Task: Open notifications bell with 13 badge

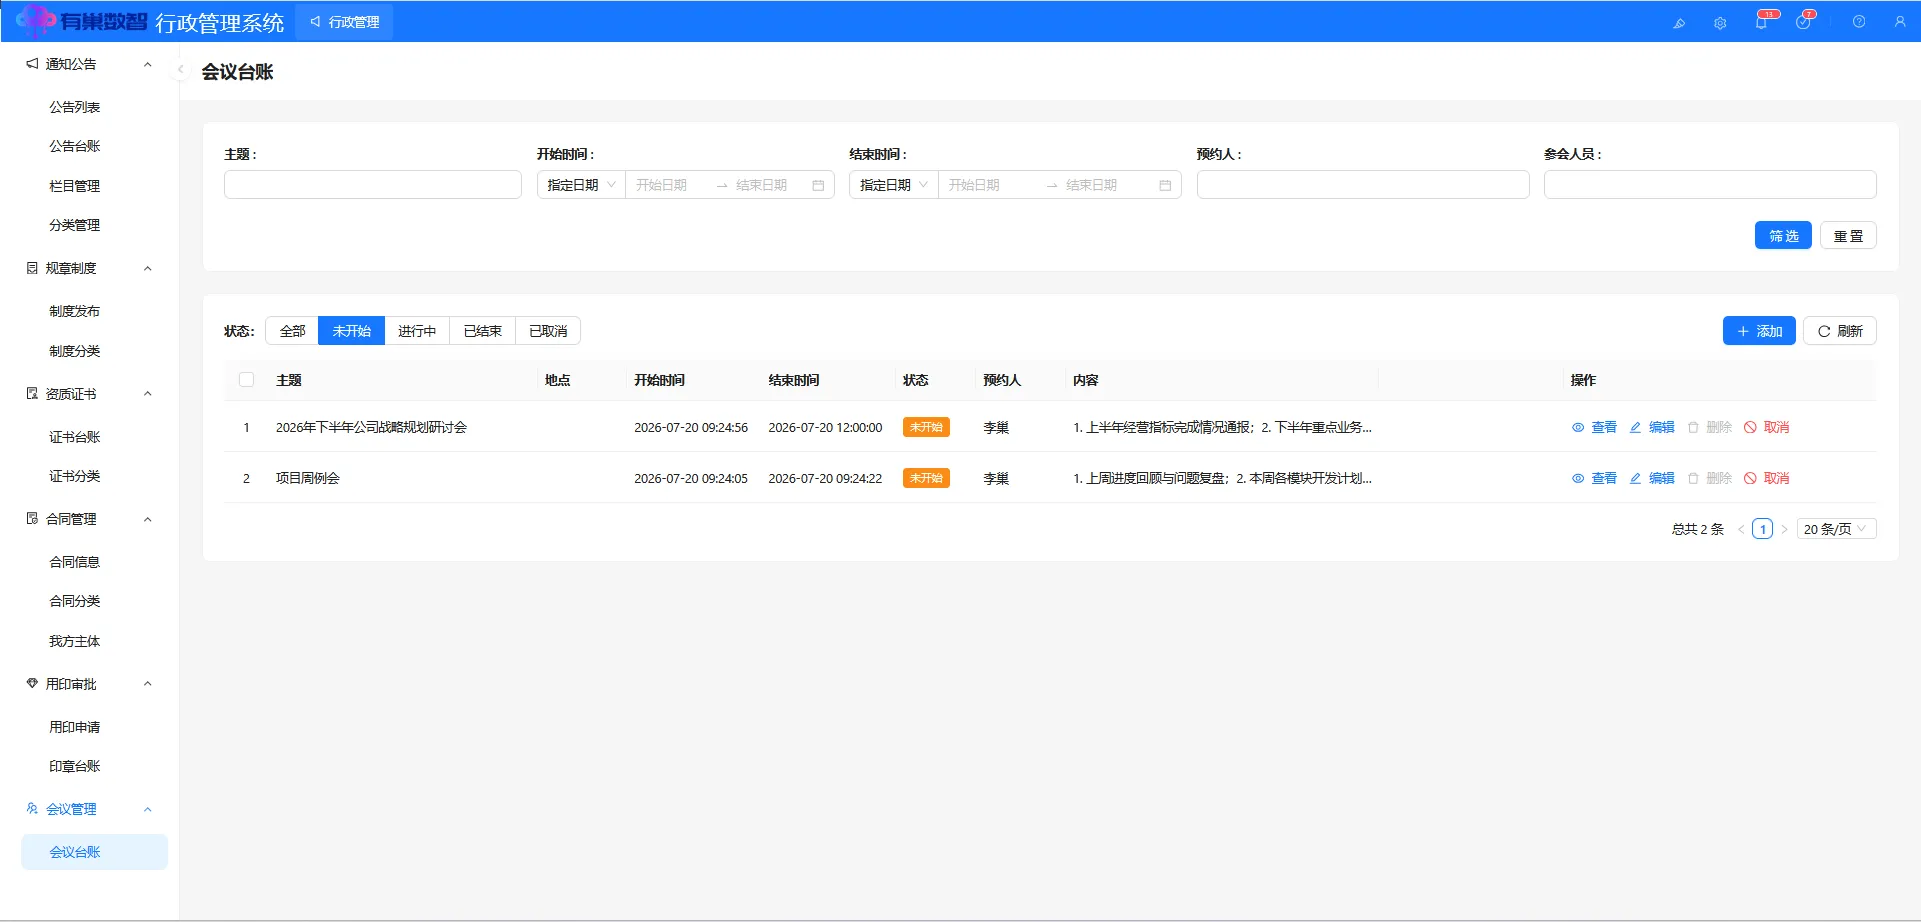Action: [x=1762, y=22]
